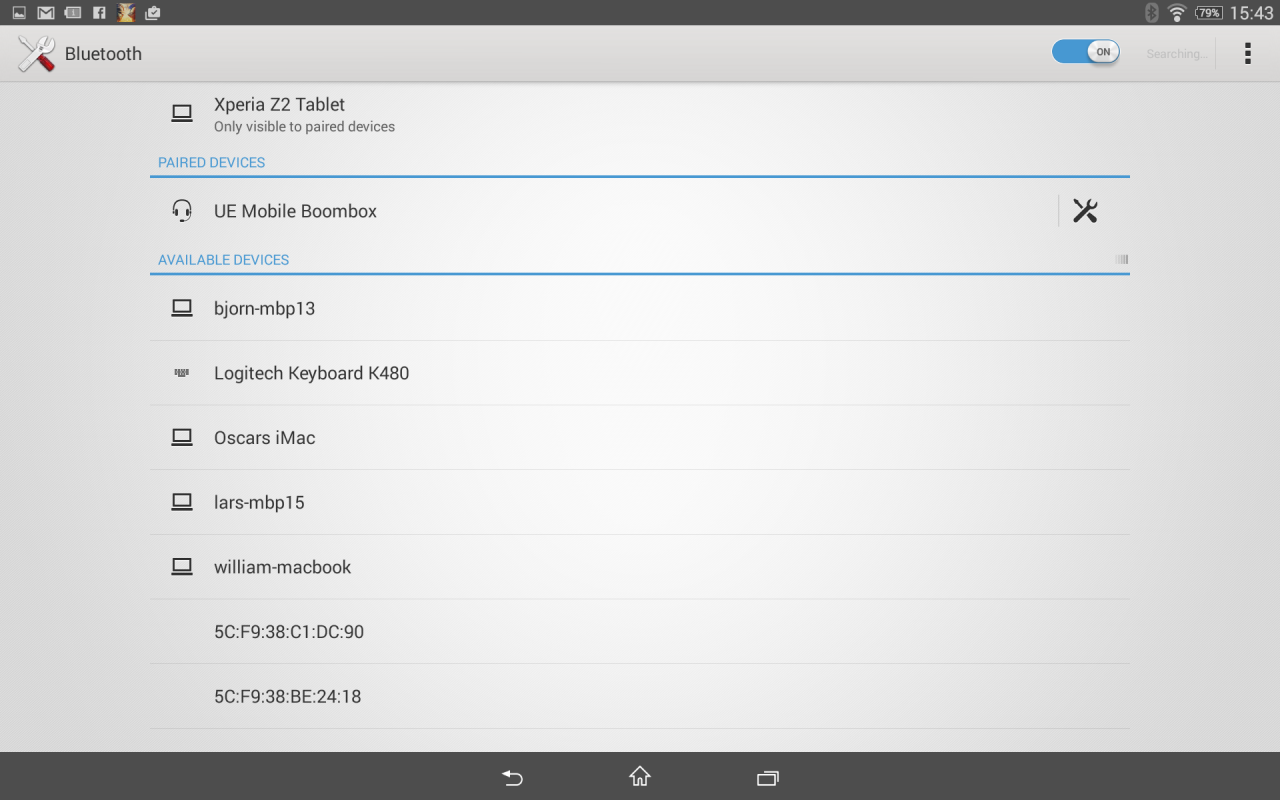1280x800 pixels.
Task: Pair with bjorn-mbp13
Action: (x=640, y=308)
